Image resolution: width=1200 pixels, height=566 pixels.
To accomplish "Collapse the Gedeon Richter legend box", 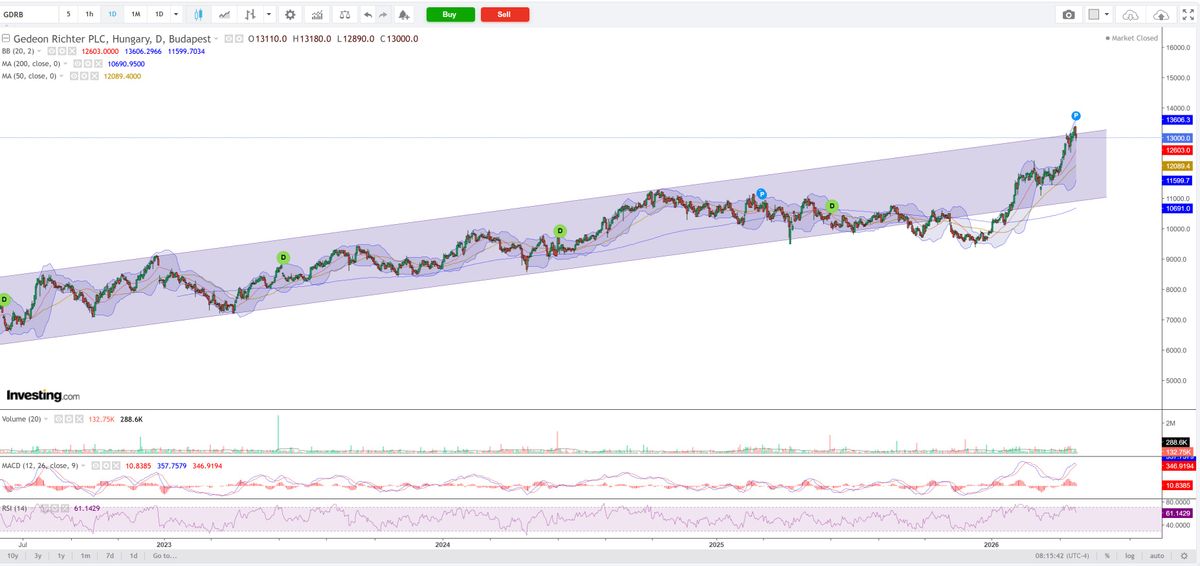I will tap(6, 38).
